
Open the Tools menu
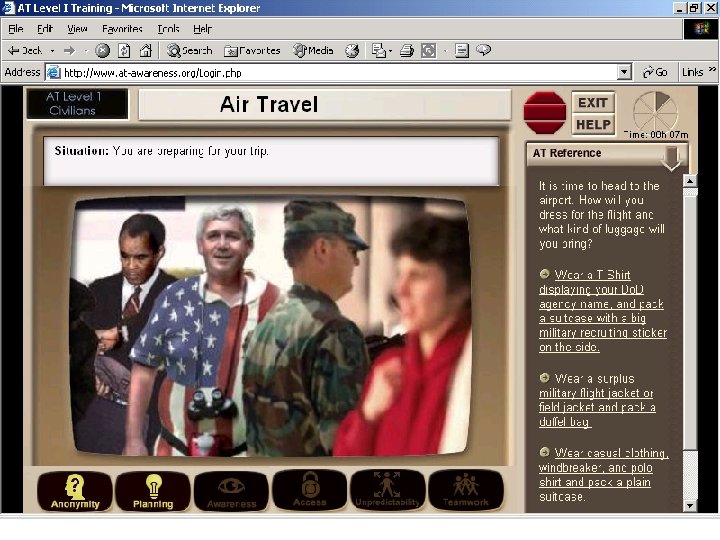point(168,29)
